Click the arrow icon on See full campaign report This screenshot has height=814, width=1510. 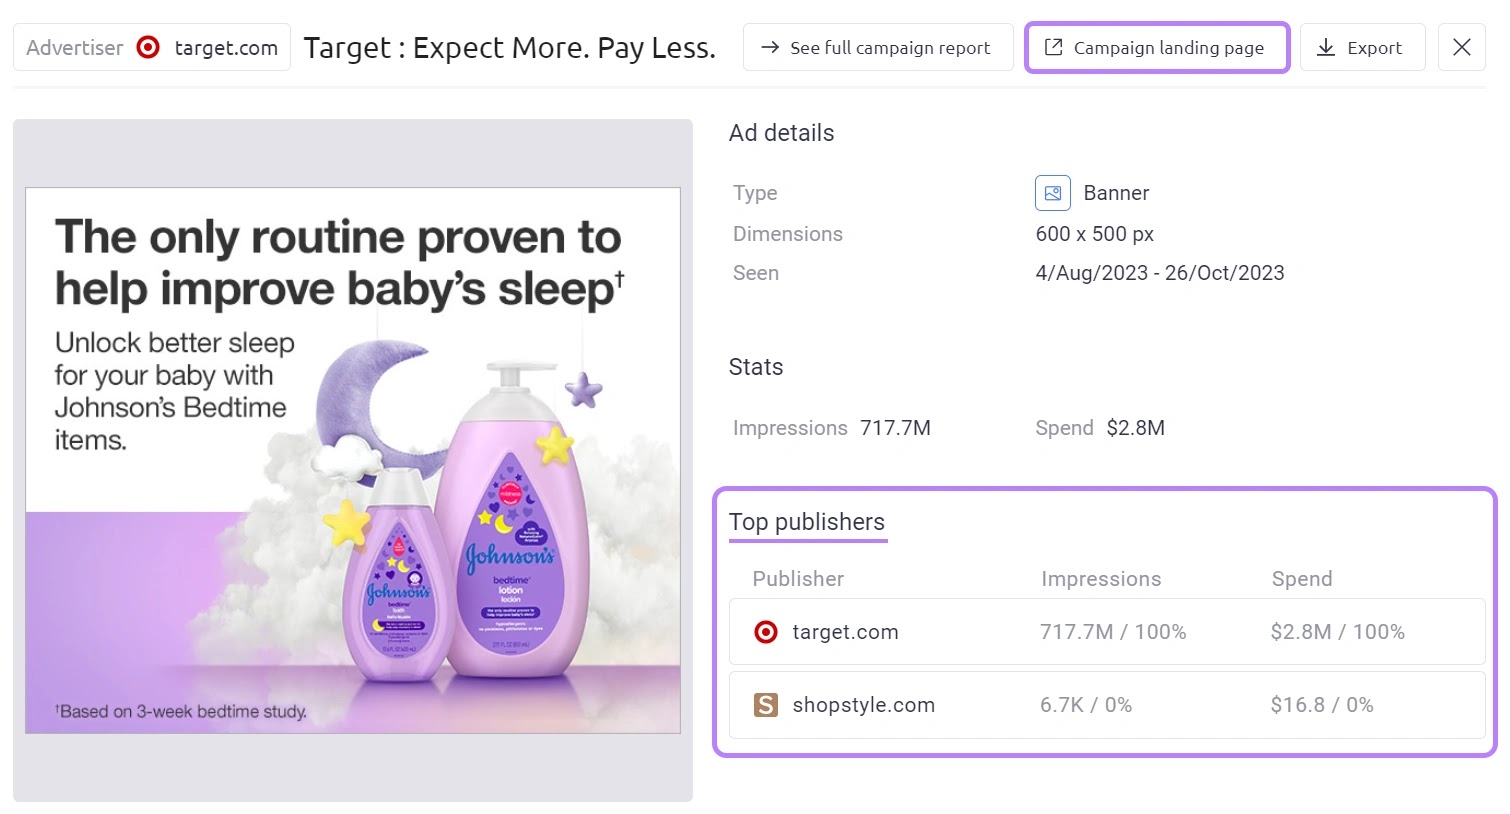[x=771, y=47]
